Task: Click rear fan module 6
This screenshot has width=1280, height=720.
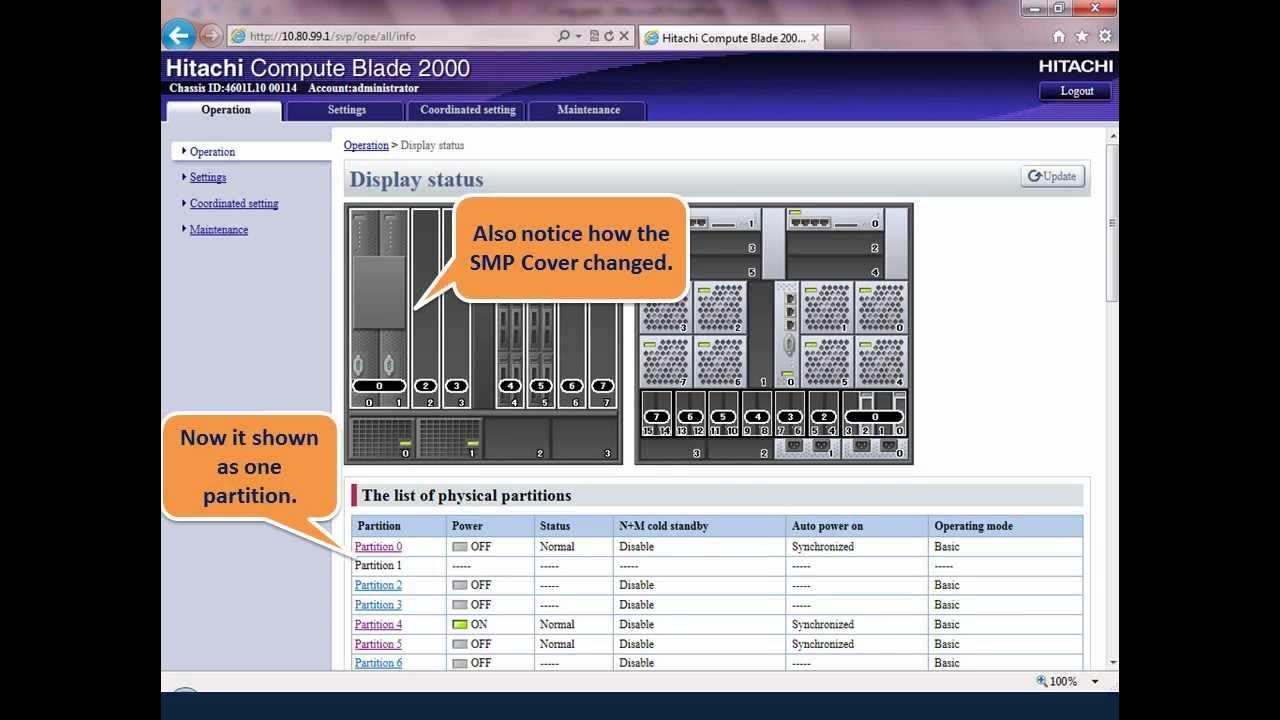Action: (x=720, y=361)
